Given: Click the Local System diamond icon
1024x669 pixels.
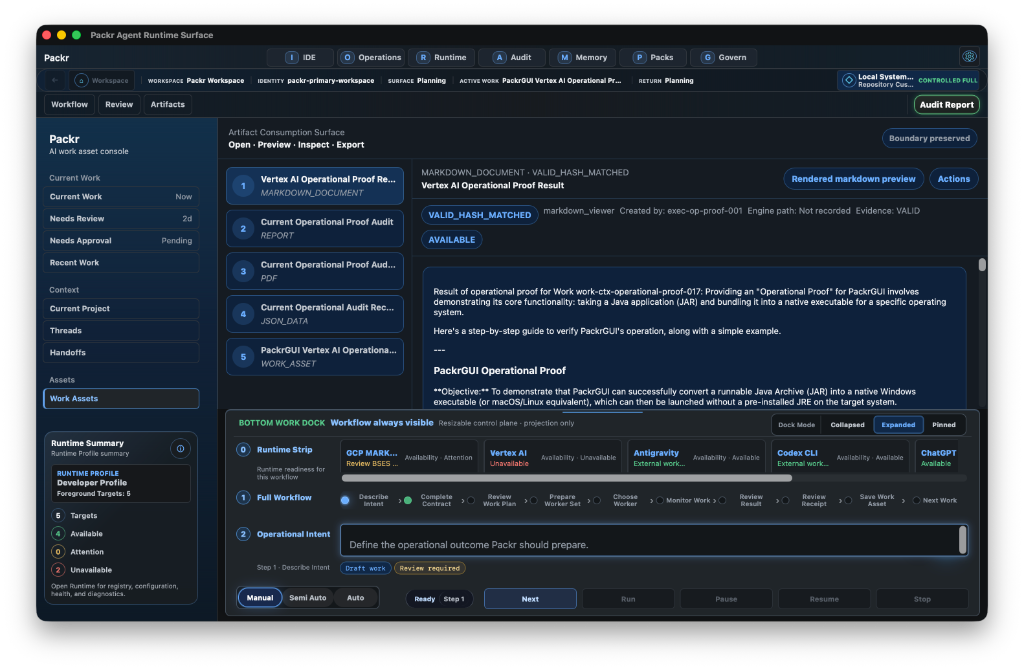Looking at the screenshot, I should [848, 80].
